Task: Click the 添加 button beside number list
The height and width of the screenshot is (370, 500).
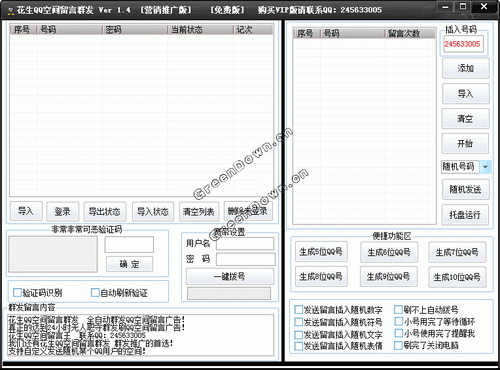Action: click(466, 68)
